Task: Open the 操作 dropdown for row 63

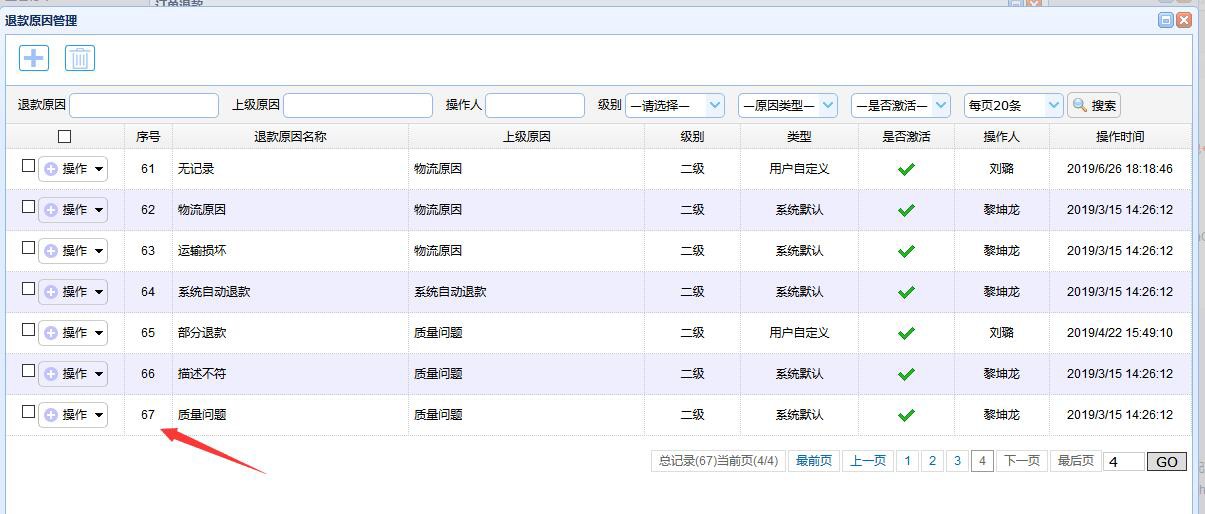Action: (73, 251)
